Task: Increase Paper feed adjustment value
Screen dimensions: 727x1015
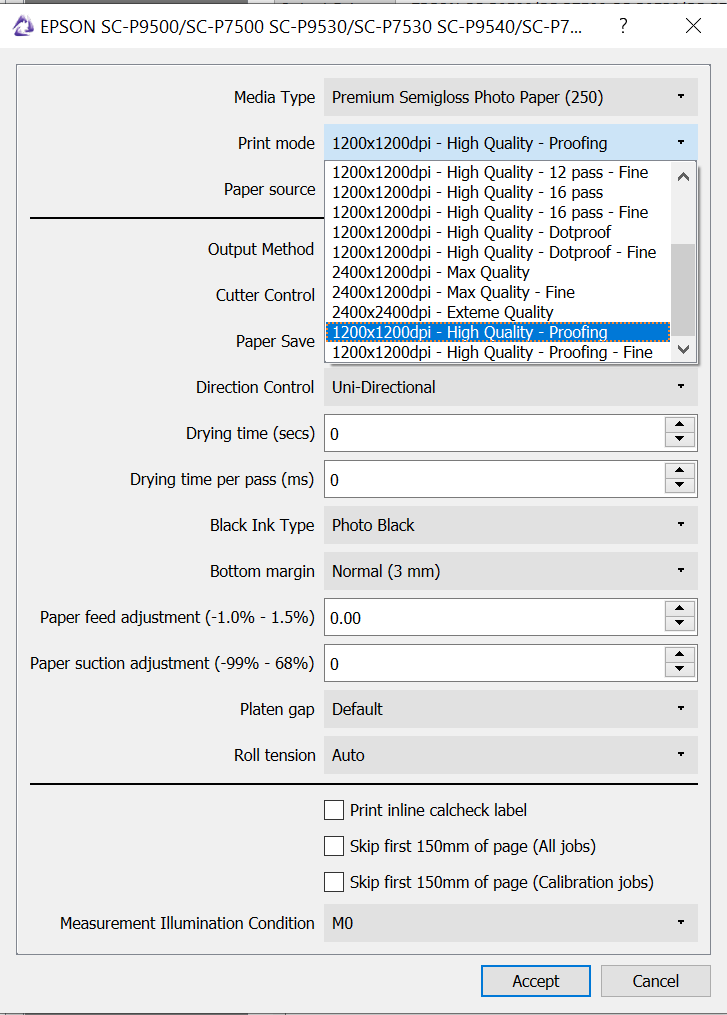Action: tap(680, 608)
